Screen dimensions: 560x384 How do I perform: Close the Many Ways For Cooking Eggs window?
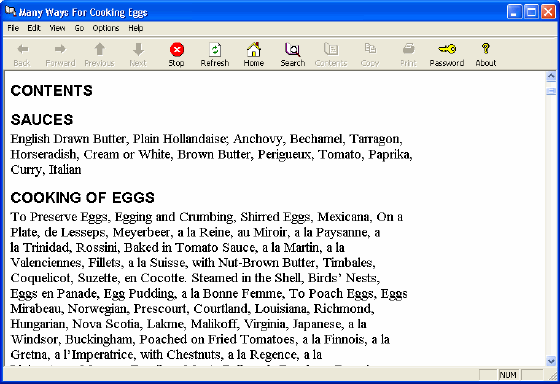click(x=548, y=12)
